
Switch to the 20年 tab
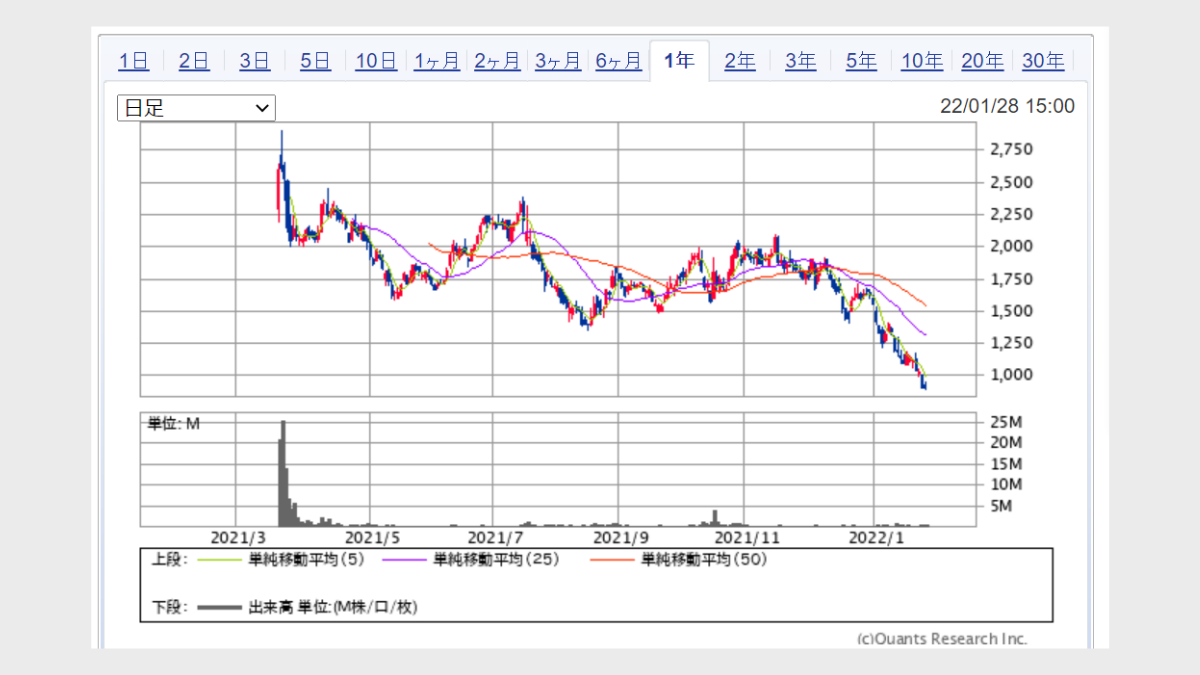(x=982, y=61)
